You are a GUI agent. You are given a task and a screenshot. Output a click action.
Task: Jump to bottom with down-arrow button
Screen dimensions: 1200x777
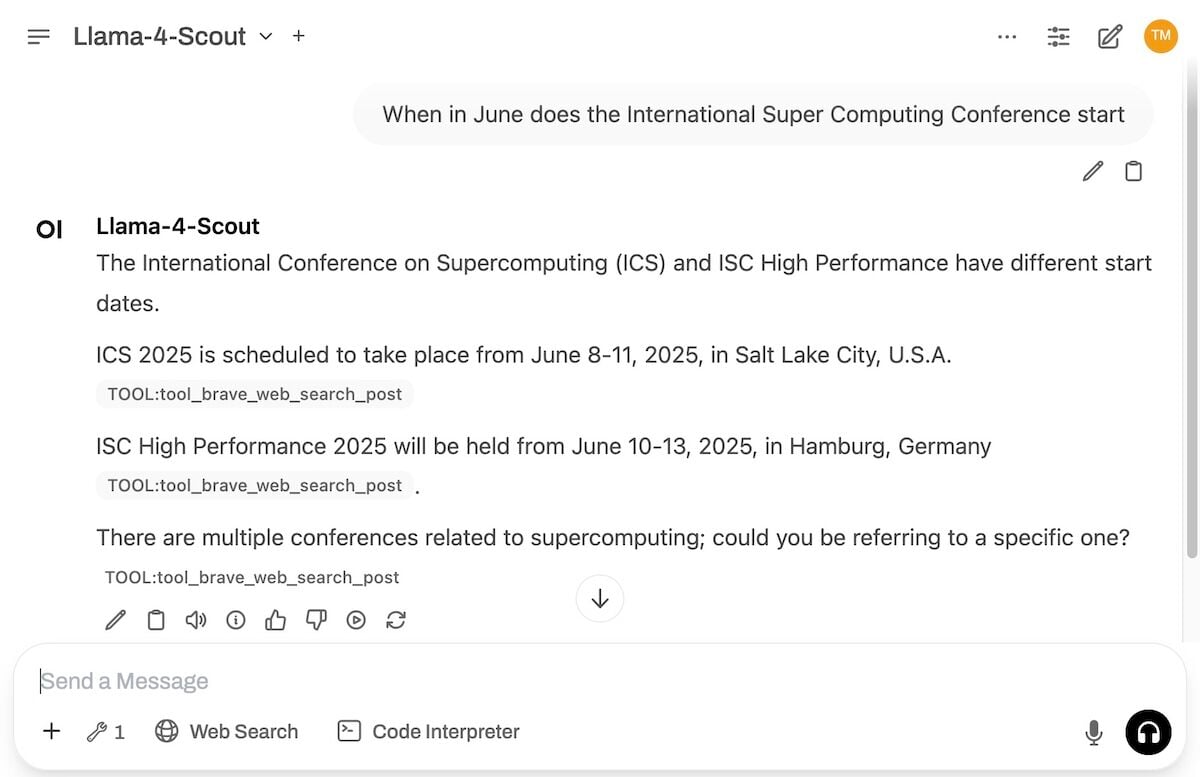tap(600, 599)
